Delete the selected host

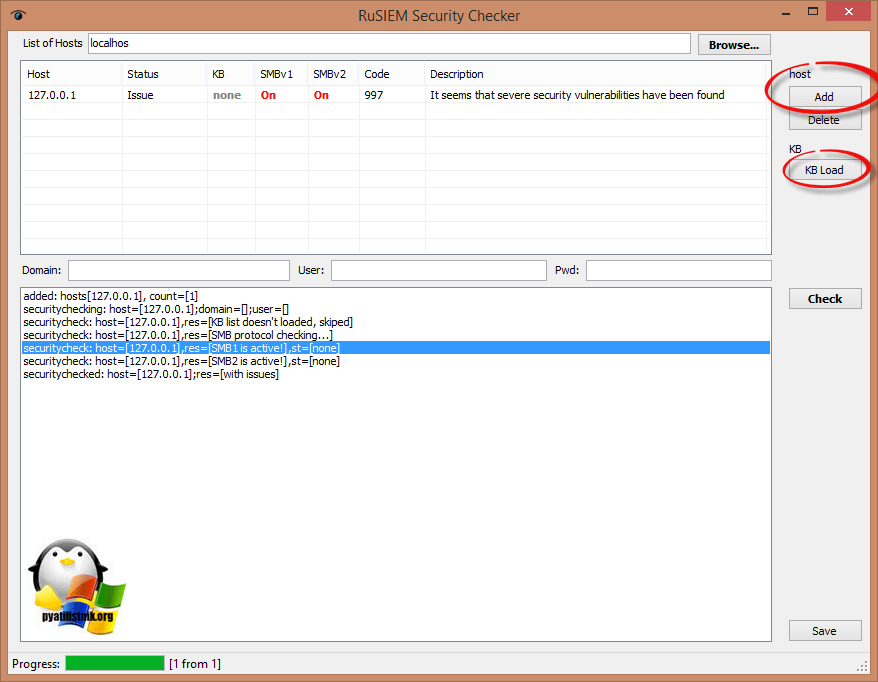coord(824,120)
